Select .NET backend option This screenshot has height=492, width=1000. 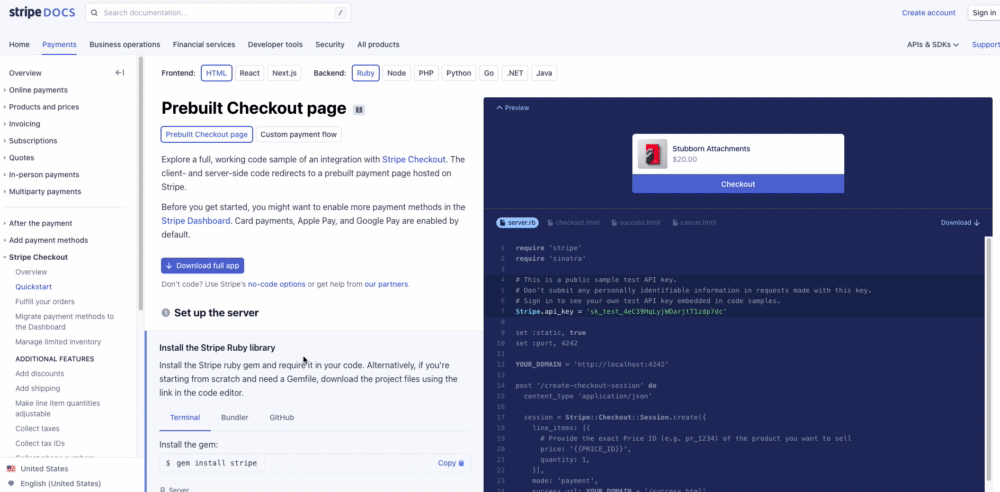(x=515, y=73)
